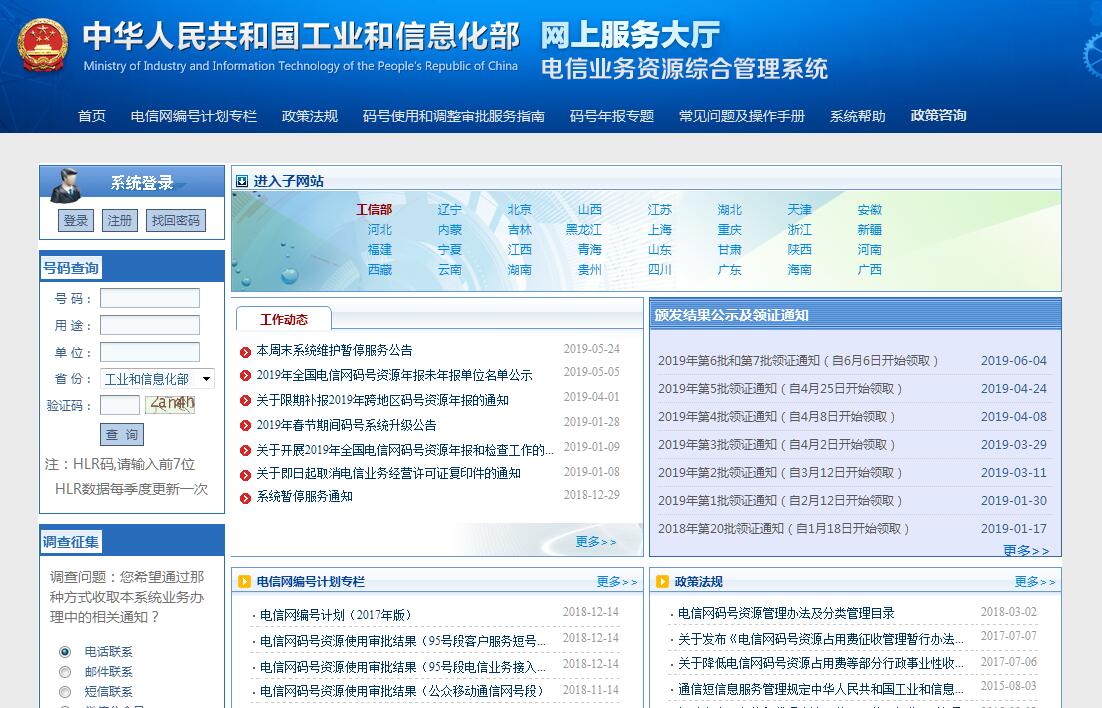Expand more items under 工作动态 via 更多
The width and height of the screenshot is (1102, 708).
(x=596, y=542)
